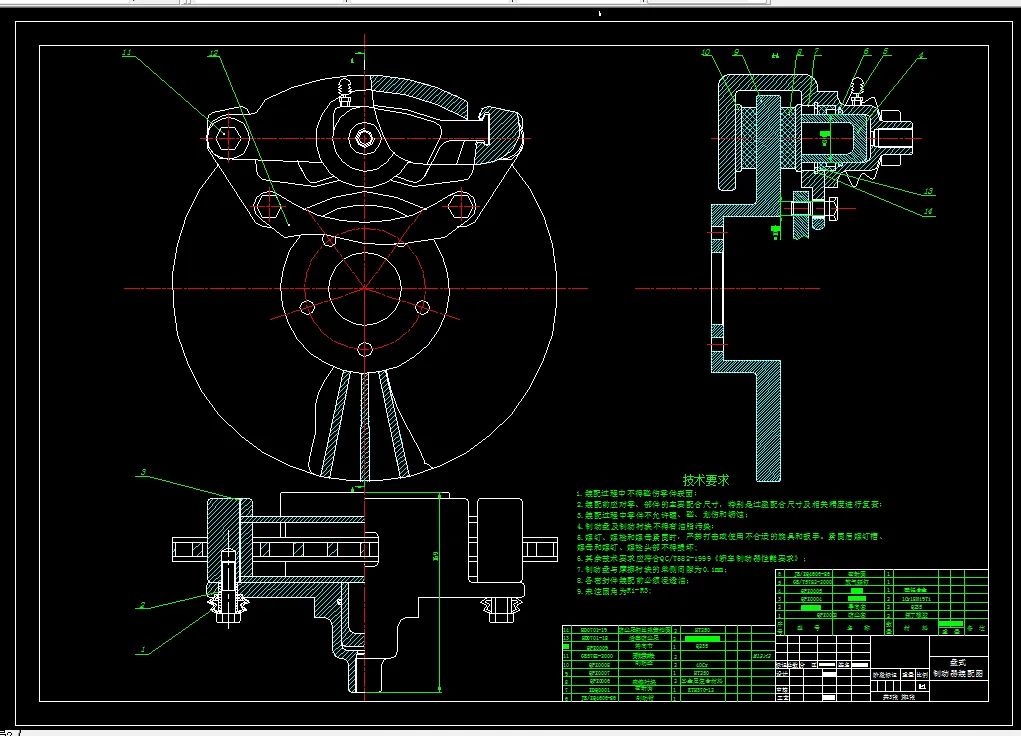Pick the caliper piston pivot circle center
This screenshot has width=1021, height=736.
364,138
